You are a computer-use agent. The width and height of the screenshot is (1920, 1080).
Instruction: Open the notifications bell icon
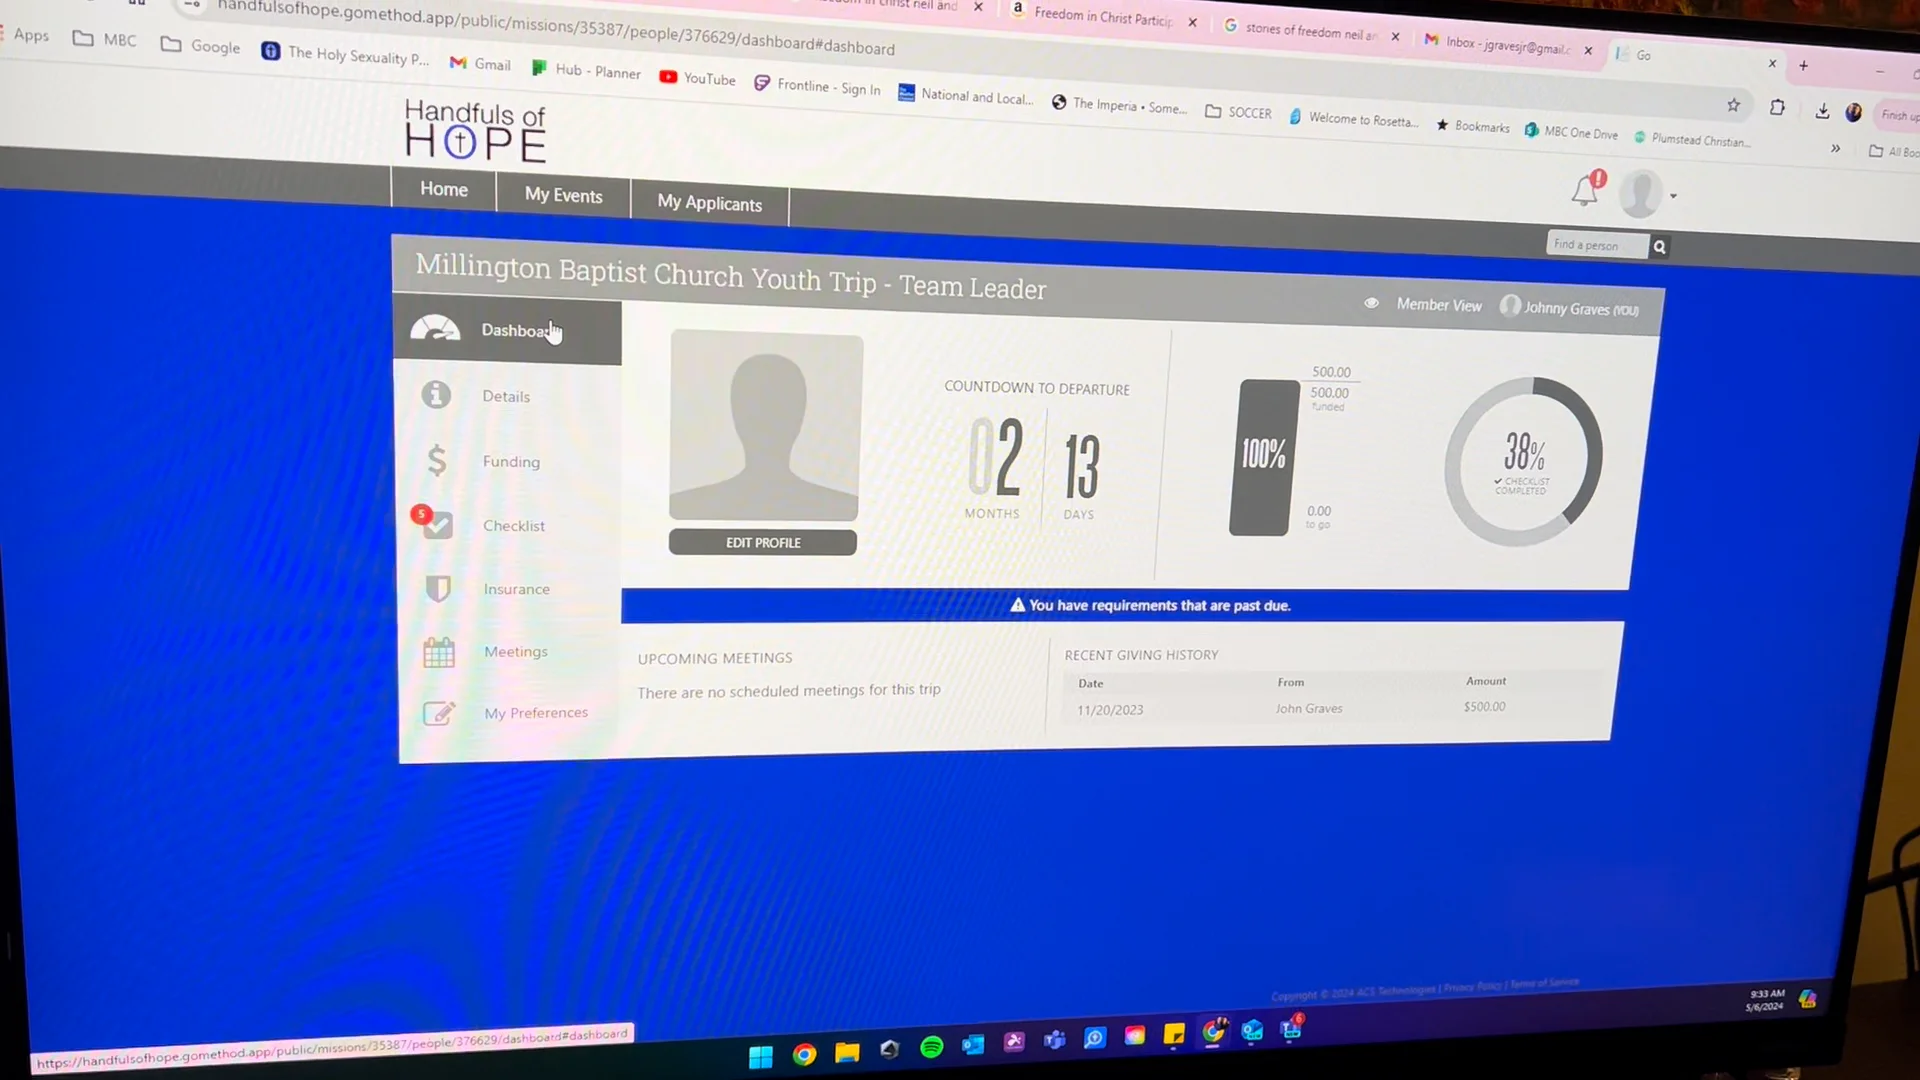coord(1585,190)
